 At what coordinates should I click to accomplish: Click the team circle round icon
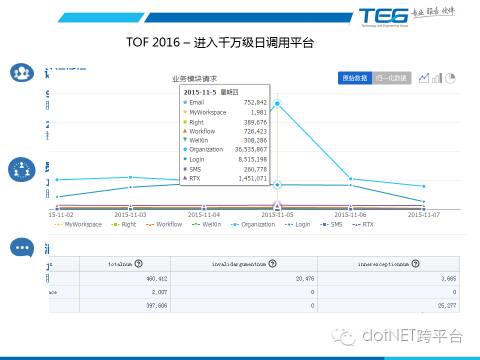pyautogui.click(x=22, y=170)
